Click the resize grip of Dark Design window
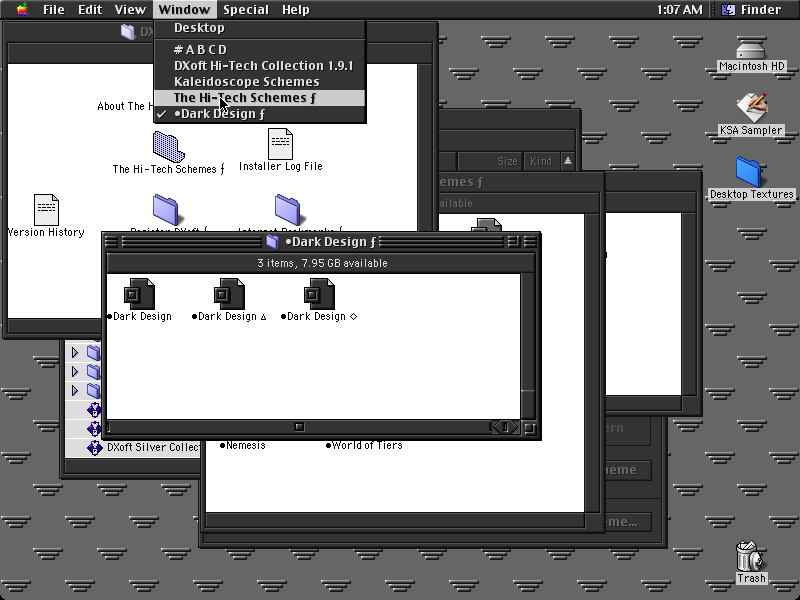The width and height of the screenshot is (800, 600). (530, 428)
